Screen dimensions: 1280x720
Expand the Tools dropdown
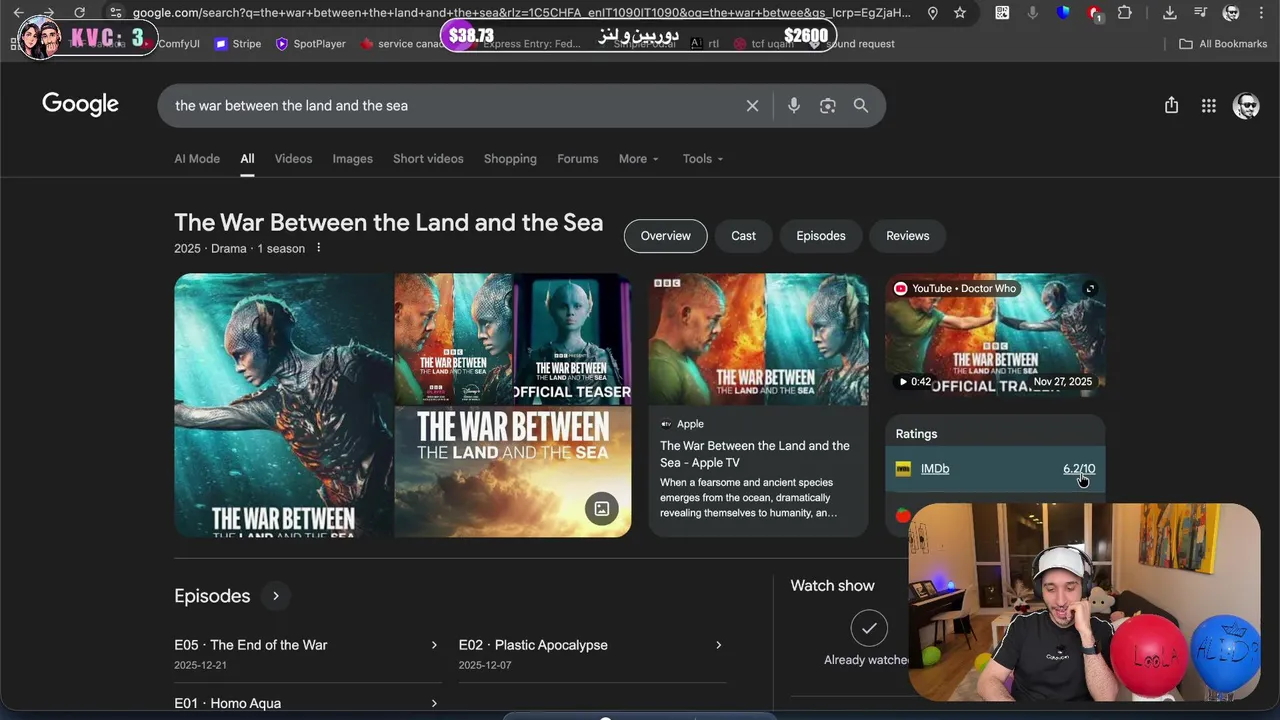coord(703,159)
